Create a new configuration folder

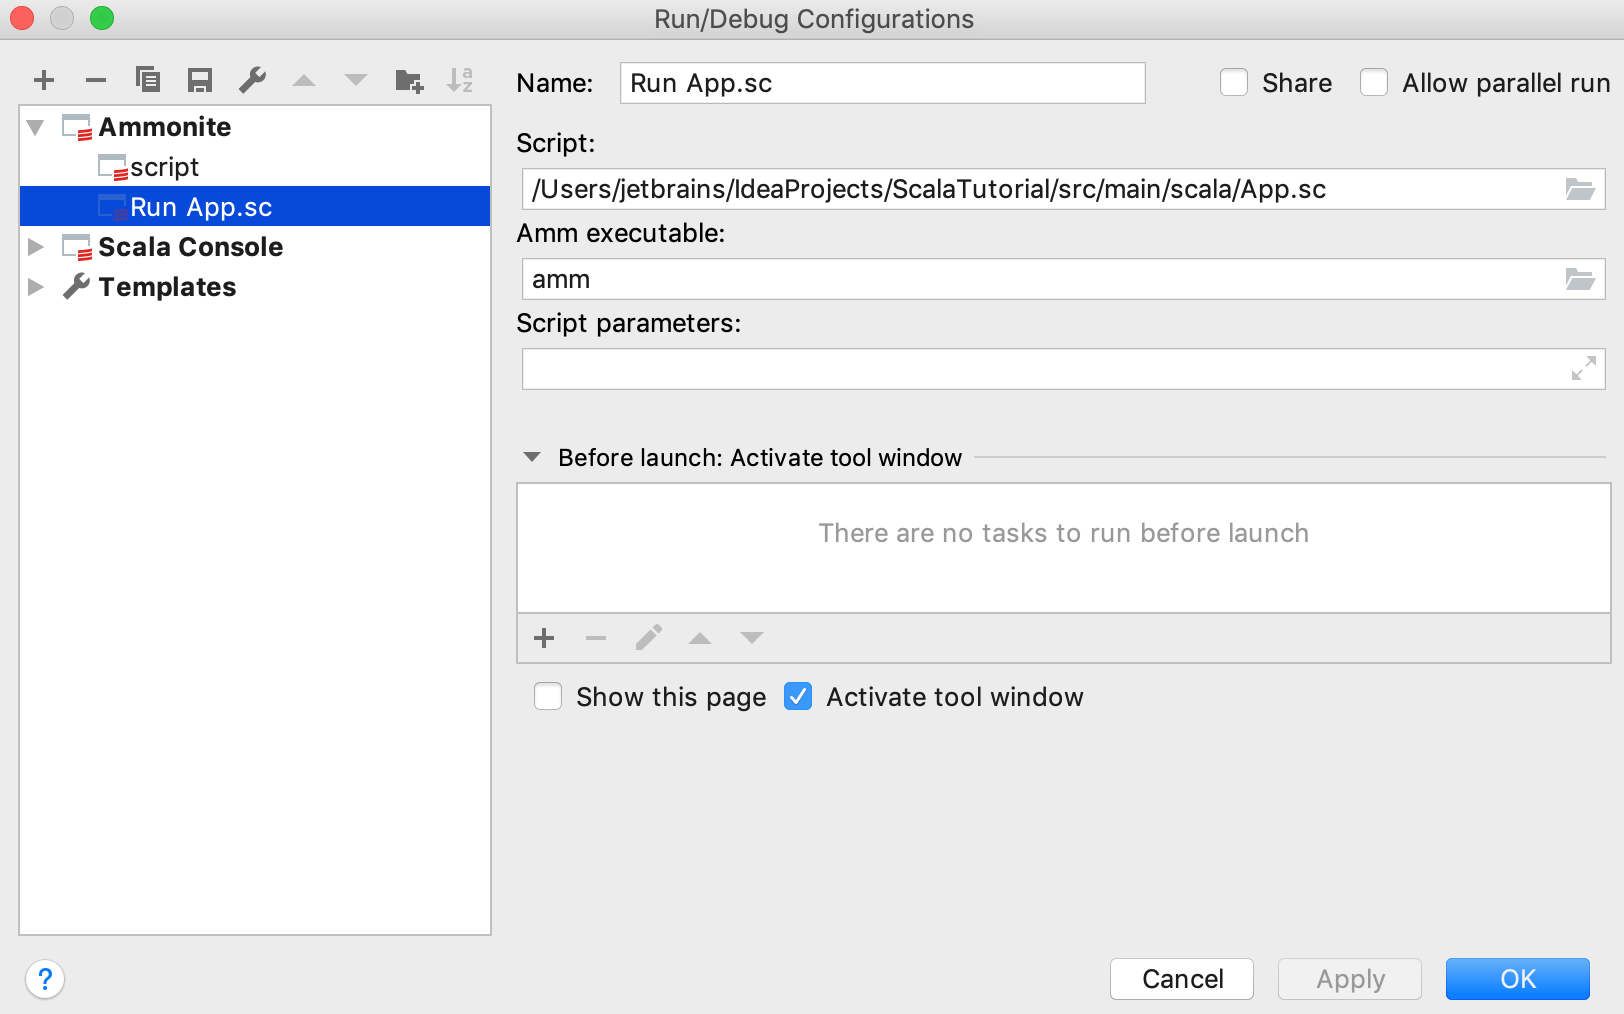coord(408,80)
